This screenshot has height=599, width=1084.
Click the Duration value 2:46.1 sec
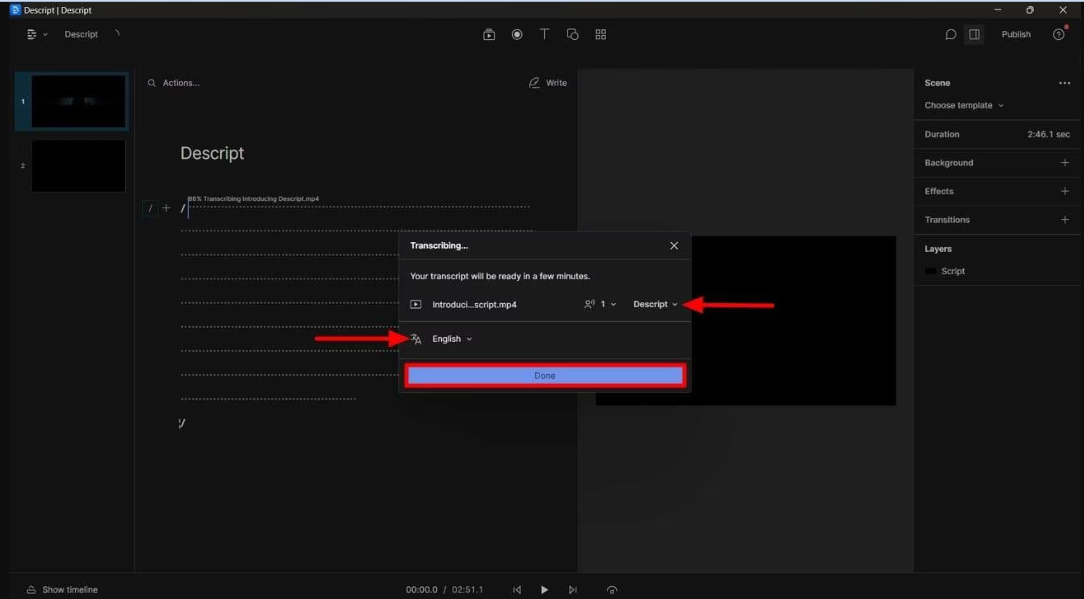[x=1048, y=134]
